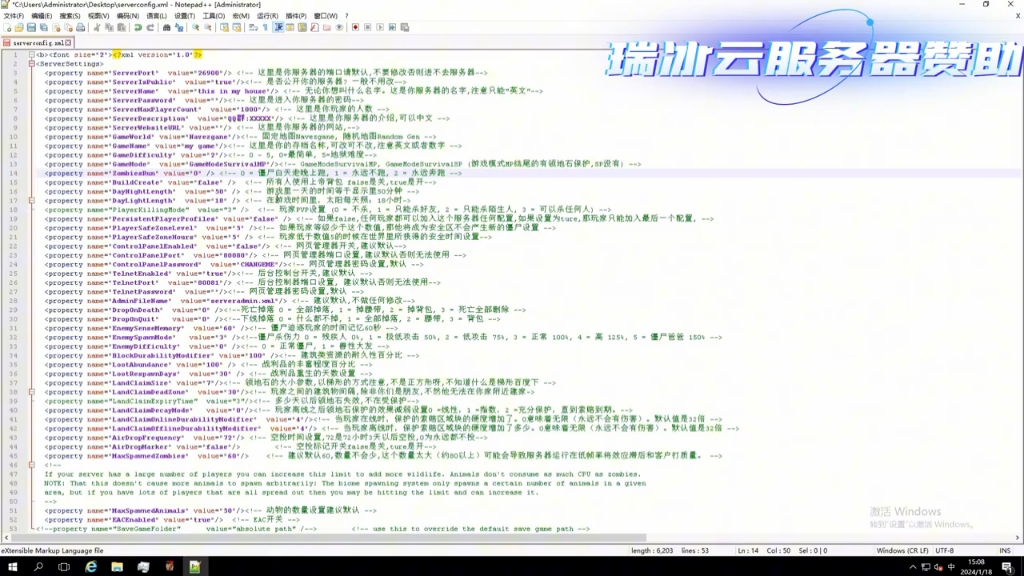Click the right arrow of horizontal scrollbar

pyautogui.click(x=1017, y=538)
